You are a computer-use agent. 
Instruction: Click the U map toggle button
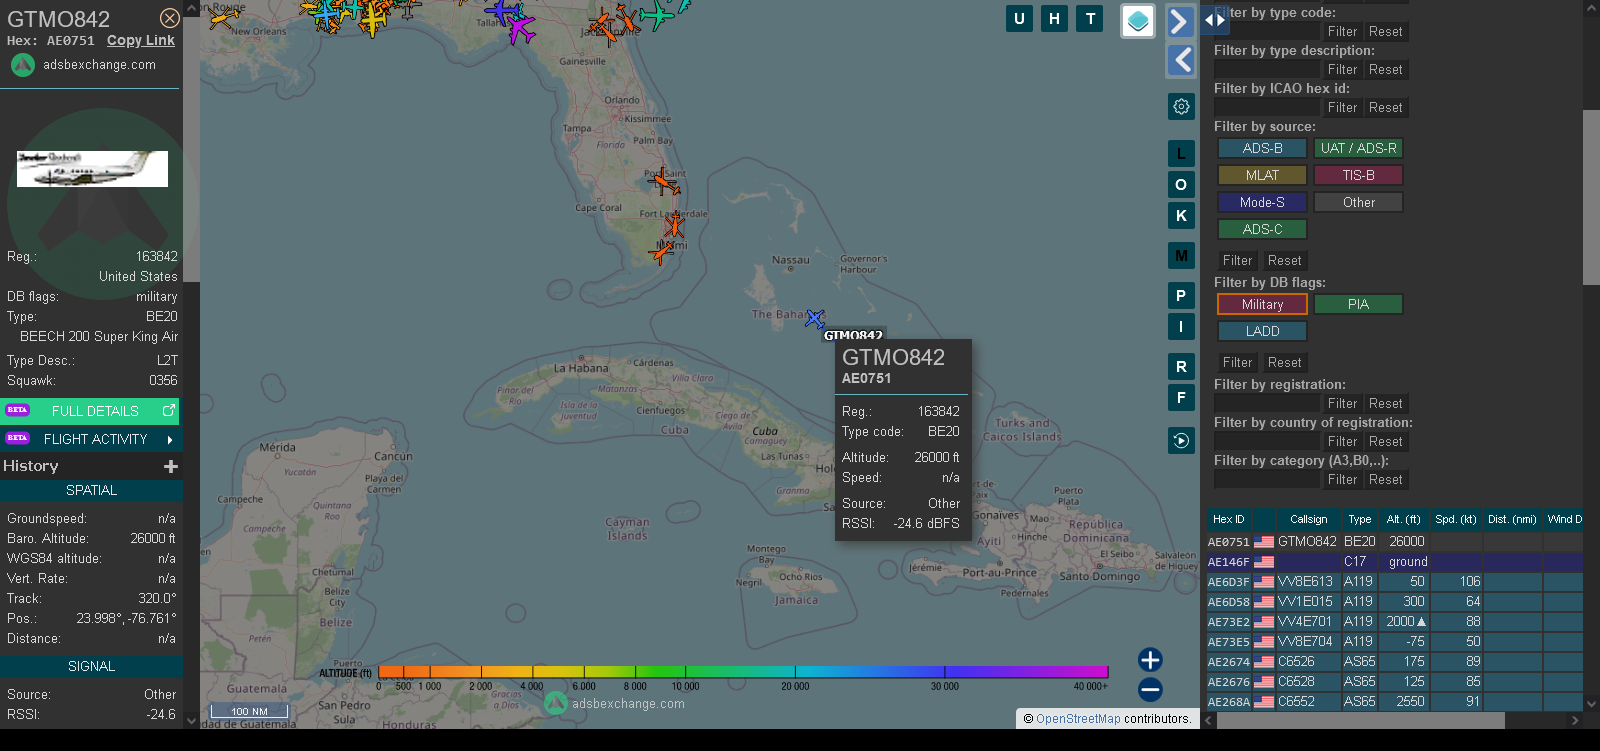[1019, 18]
